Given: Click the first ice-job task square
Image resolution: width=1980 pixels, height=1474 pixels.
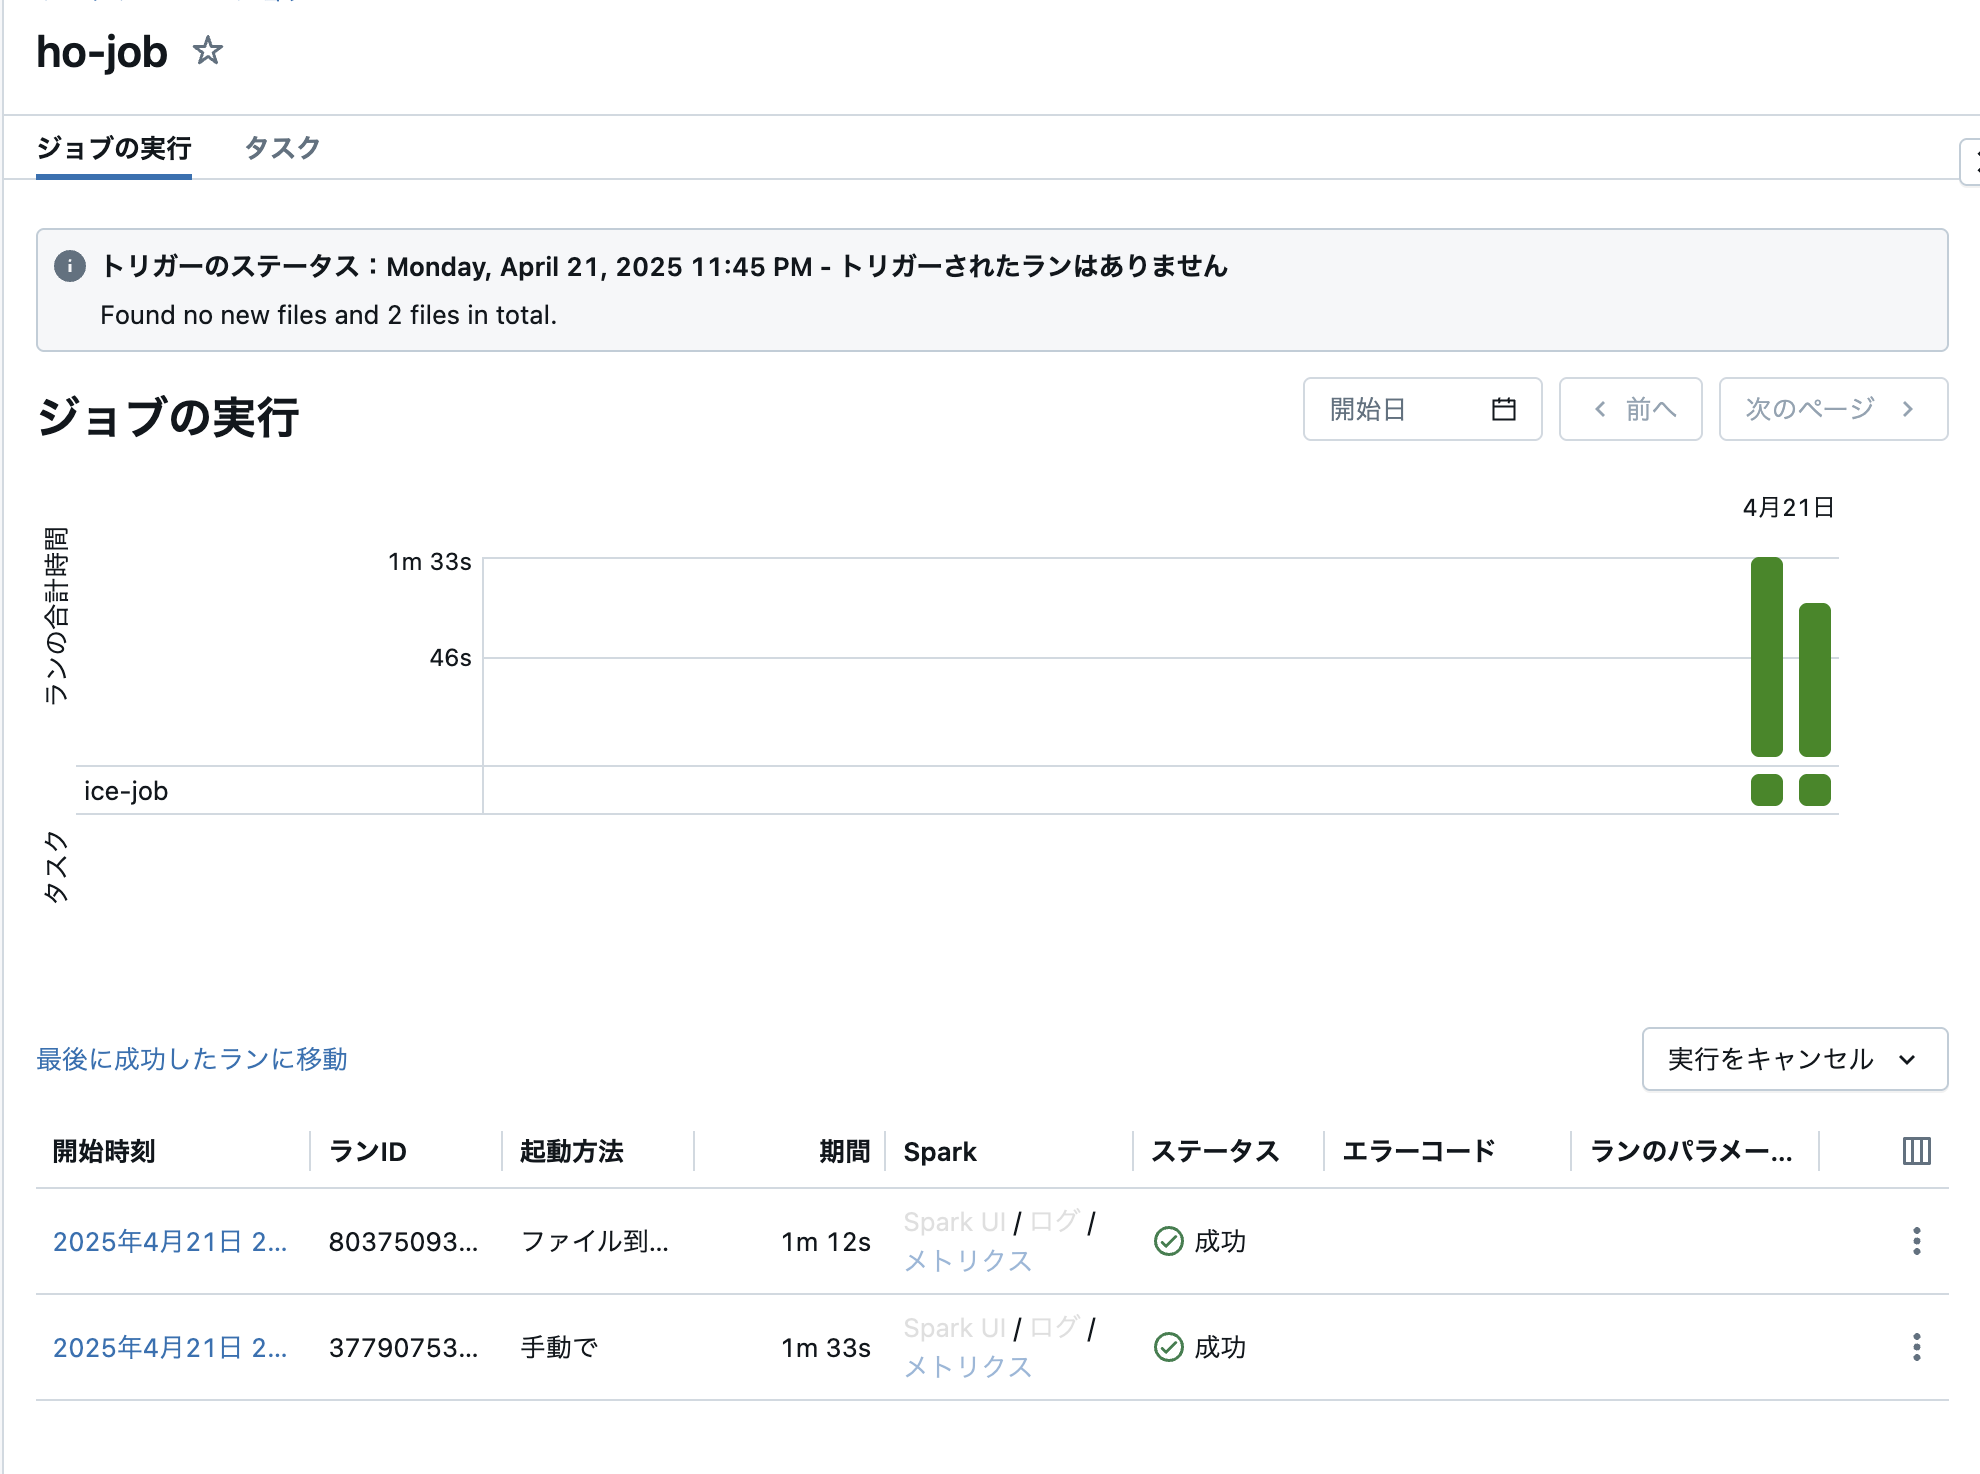Looking at the screenshot, I should (1766, 790).
